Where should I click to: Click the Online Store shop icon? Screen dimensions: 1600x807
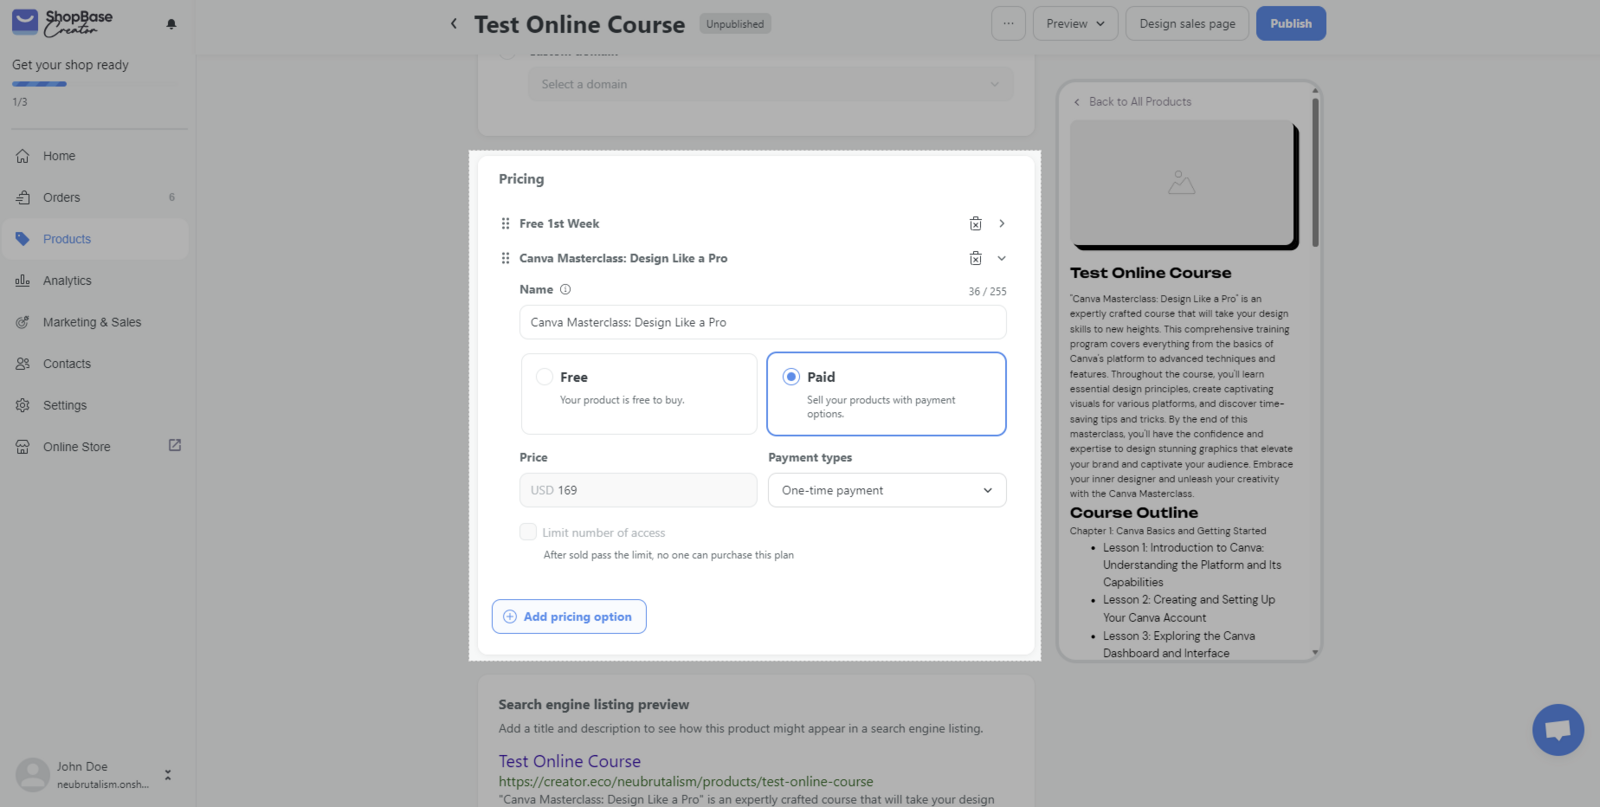tap(23, 447)
